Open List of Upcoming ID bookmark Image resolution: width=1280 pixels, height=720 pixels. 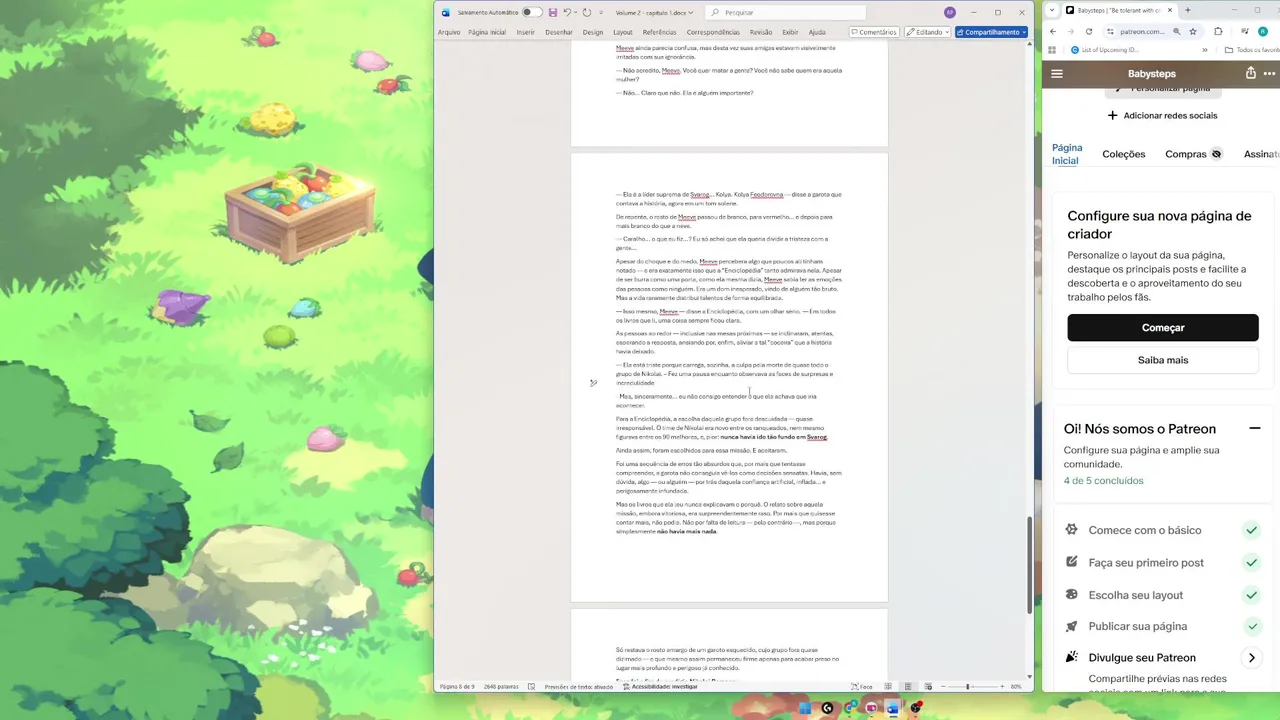1104,50
